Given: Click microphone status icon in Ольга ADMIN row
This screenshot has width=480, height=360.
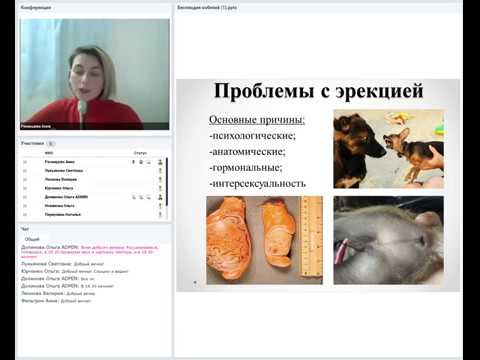Looking at the screenshot, I should point(134,197).
